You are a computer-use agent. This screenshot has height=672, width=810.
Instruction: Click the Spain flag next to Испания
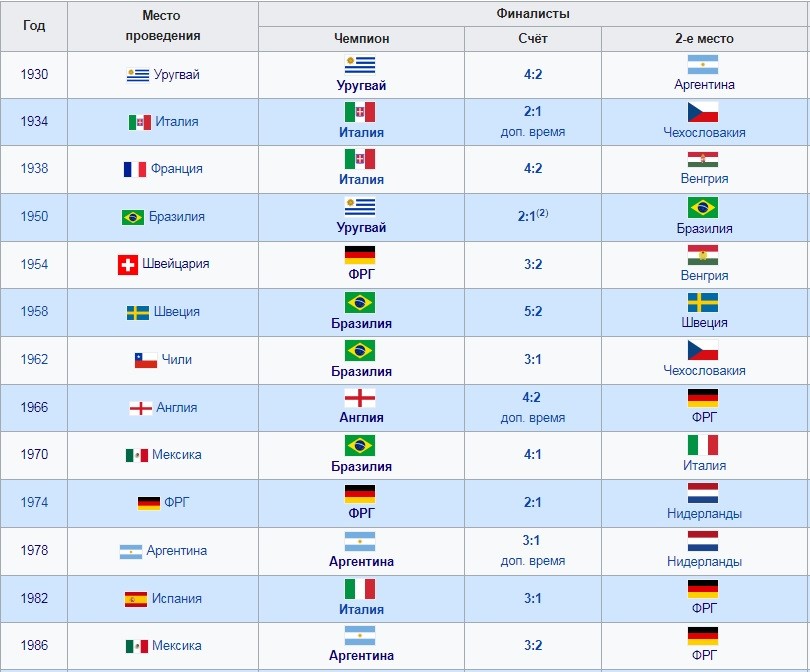[x=136, y=599]
